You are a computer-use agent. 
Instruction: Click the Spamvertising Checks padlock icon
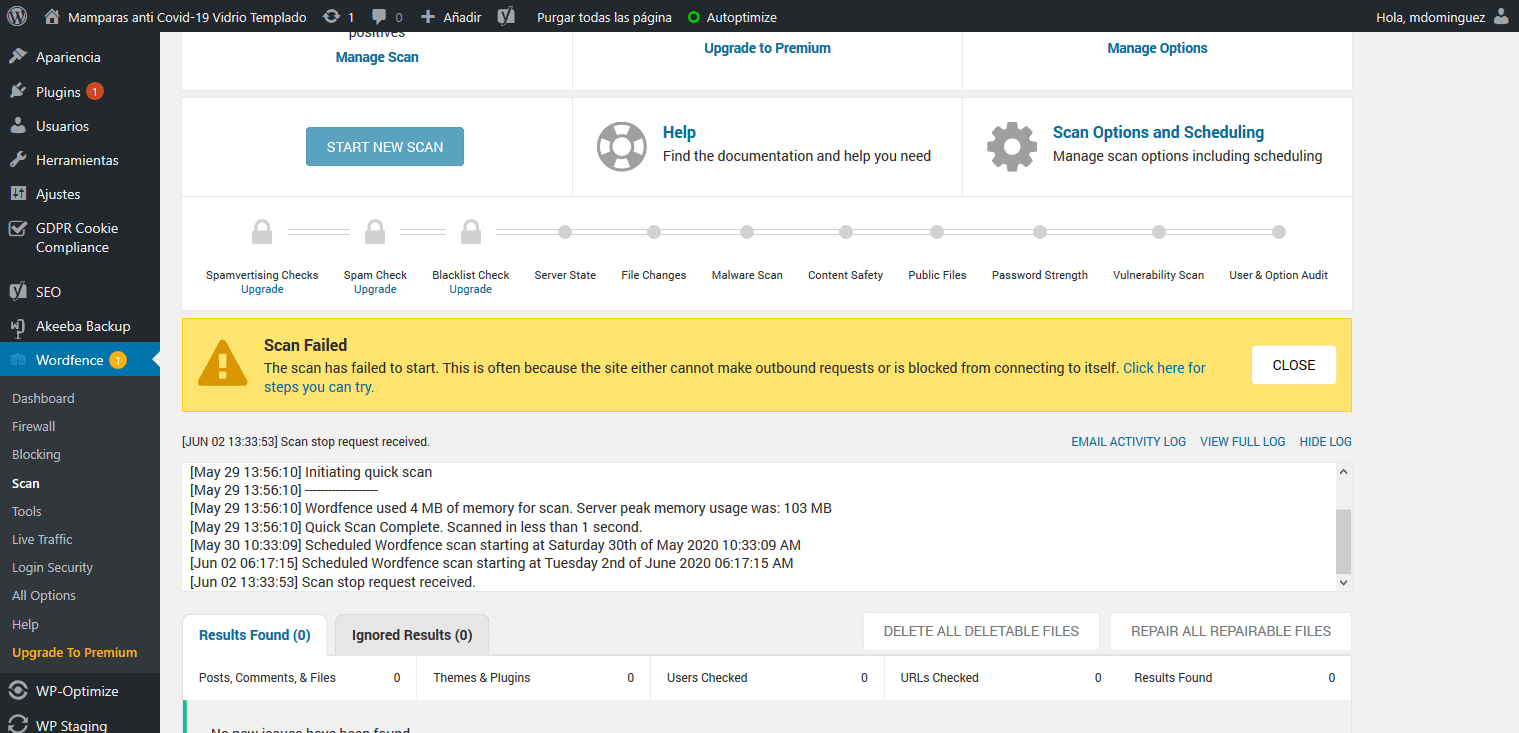(262, 232)
